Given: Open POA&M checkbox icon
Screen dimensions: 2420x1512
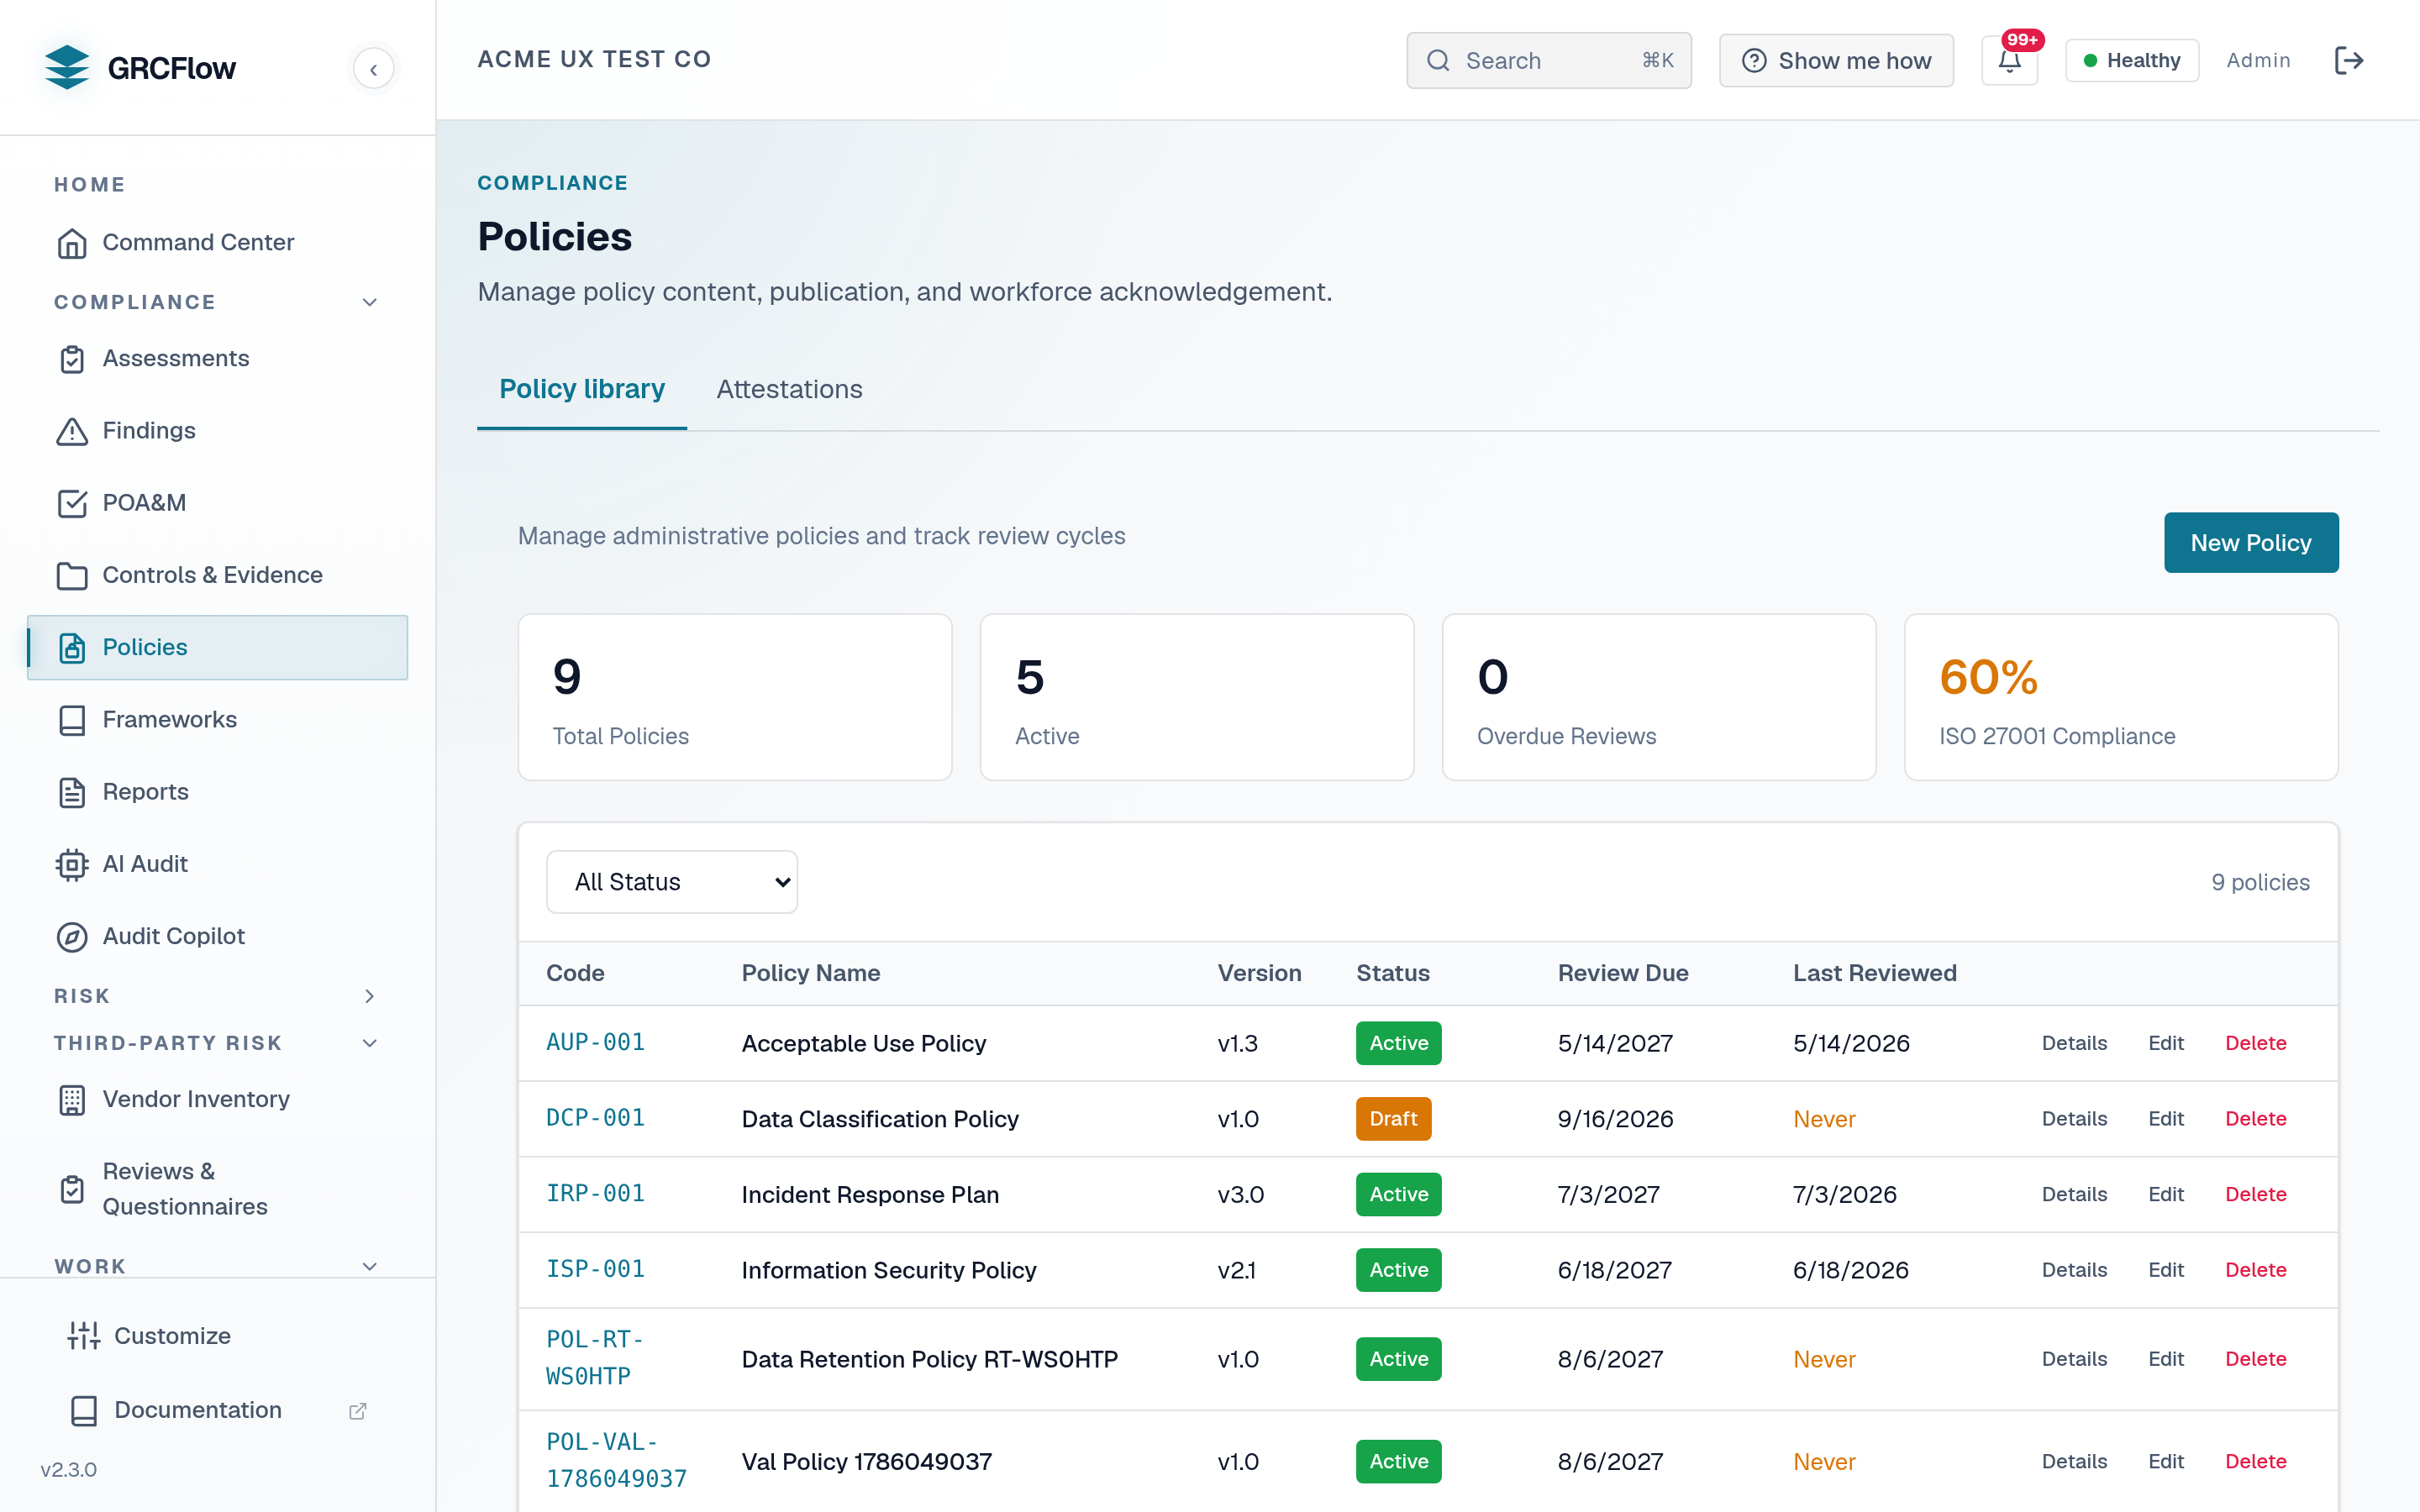Looking at the screenshot, I should pos(72,503).
